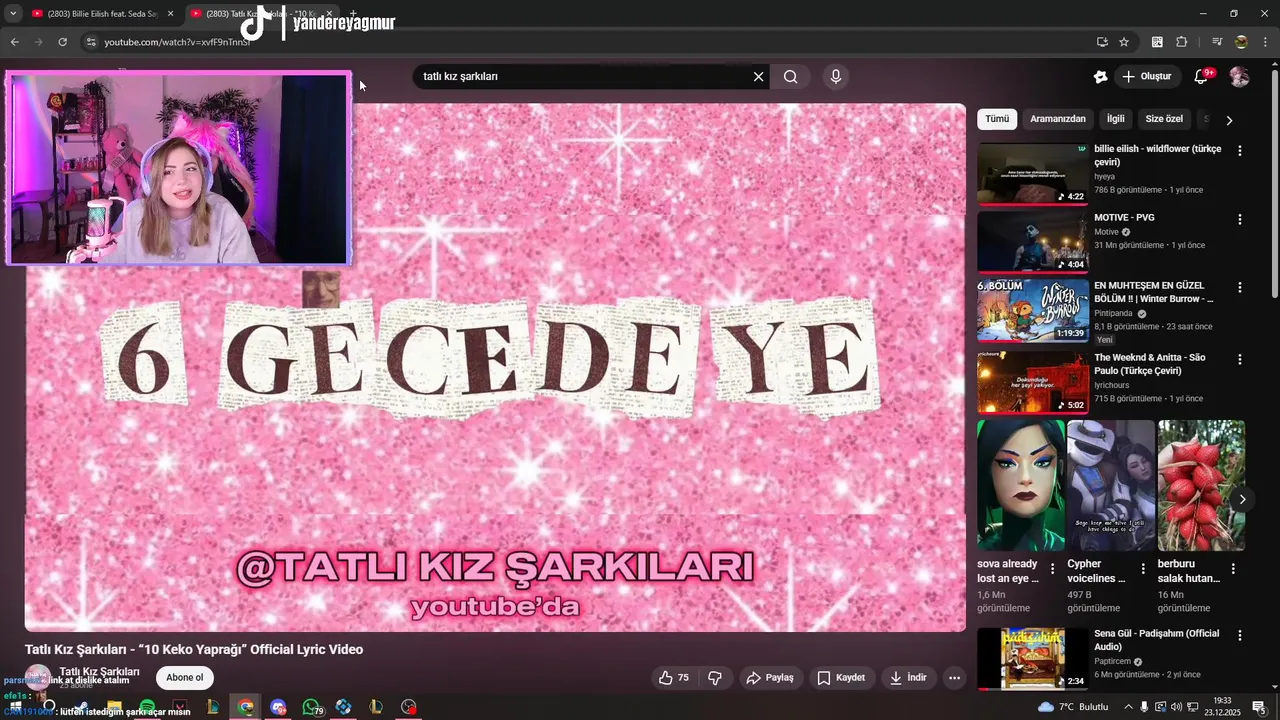
Task: Click the sparkle icon beside Oluştur
Action: (x=1100, y=77)
